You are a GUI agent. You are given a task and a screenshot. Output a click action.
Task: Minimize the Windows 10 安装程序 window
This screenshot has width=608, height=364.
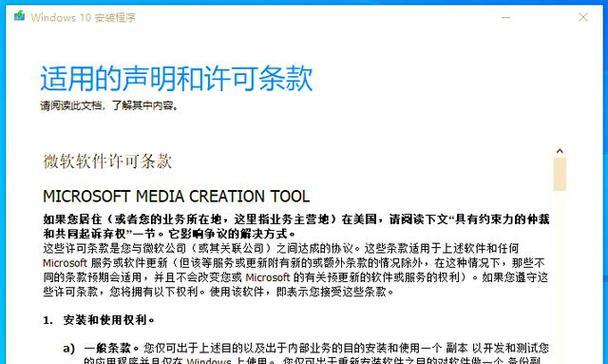coord(506,17)
